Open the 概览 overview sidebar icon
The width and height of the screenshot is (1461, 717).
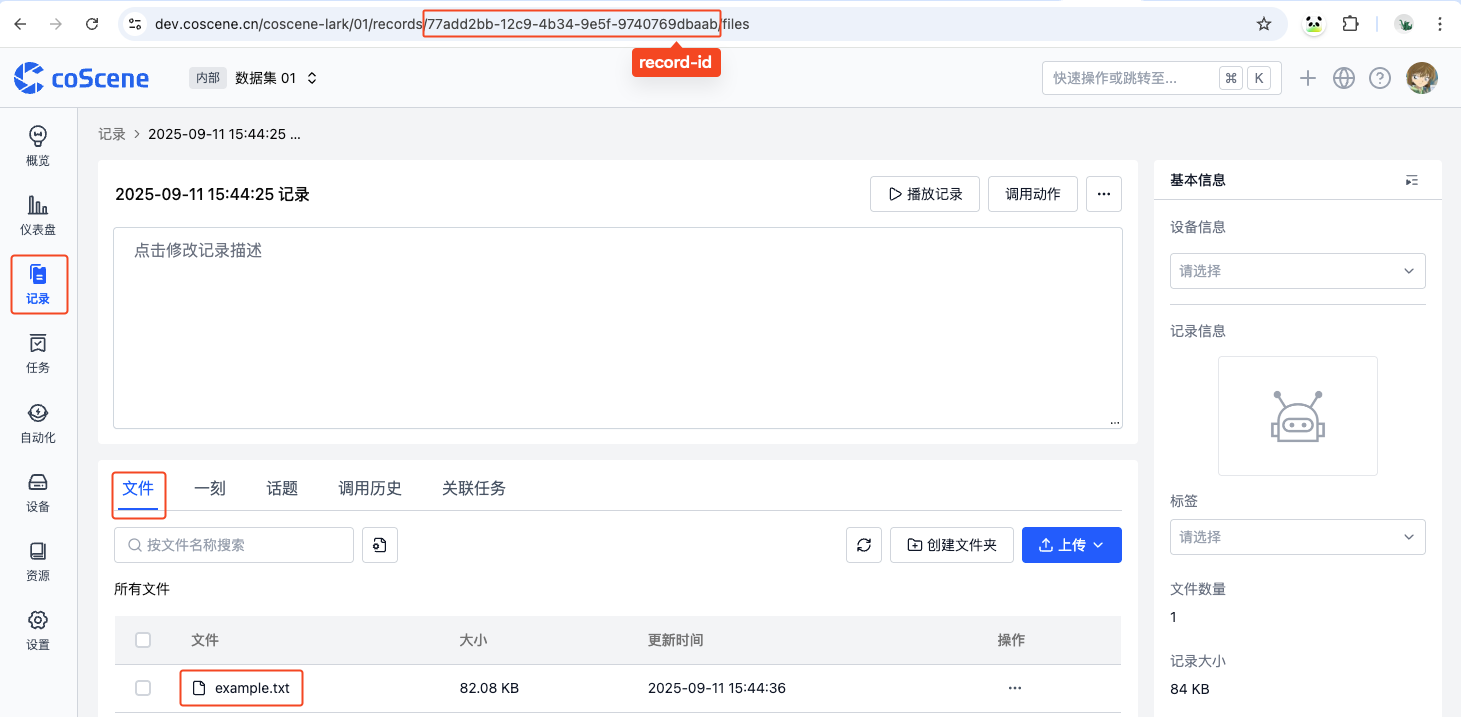click(38, 145)
